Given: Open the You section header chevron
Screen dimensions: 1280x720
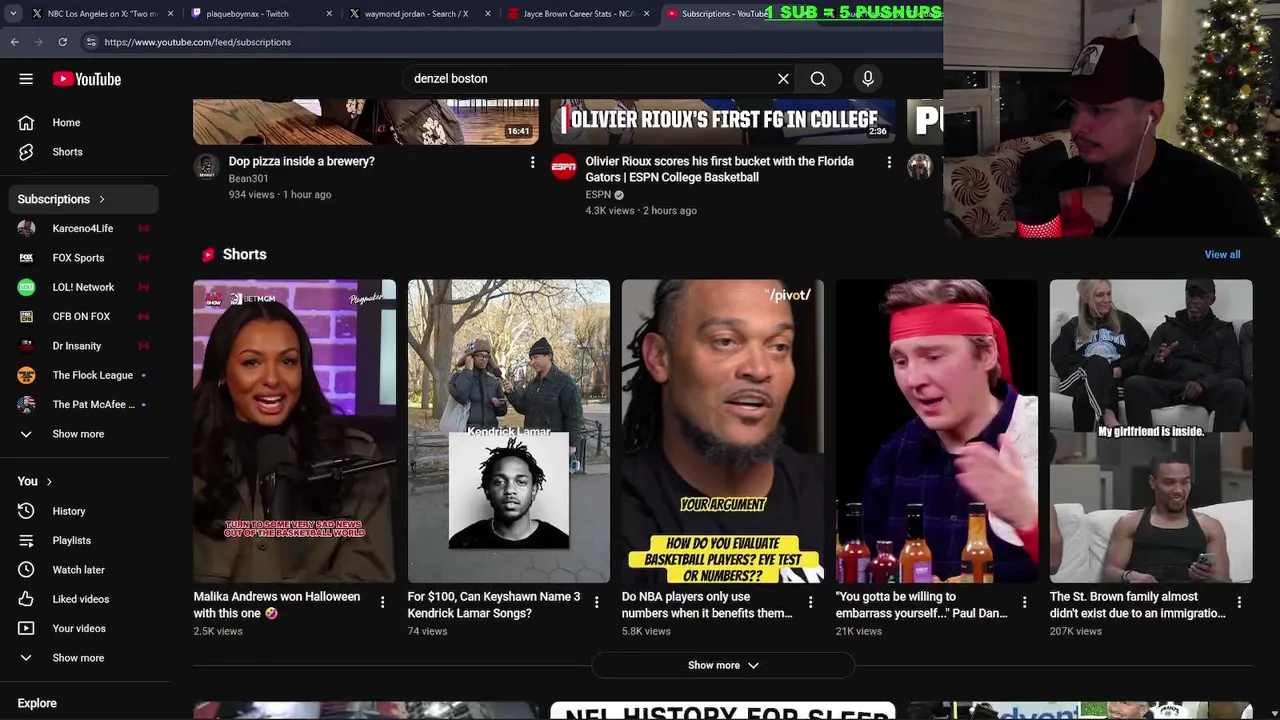Looking at the screenshot, I should (48, 481).
